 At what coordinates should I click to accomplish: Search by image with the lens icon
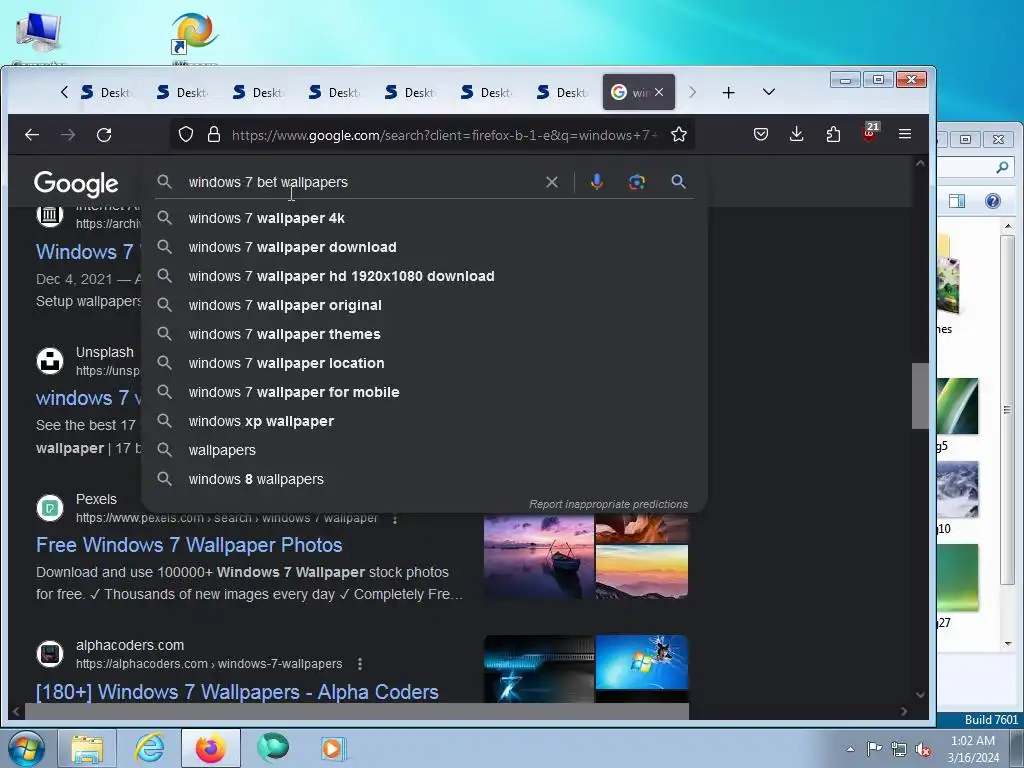[637, 182]
